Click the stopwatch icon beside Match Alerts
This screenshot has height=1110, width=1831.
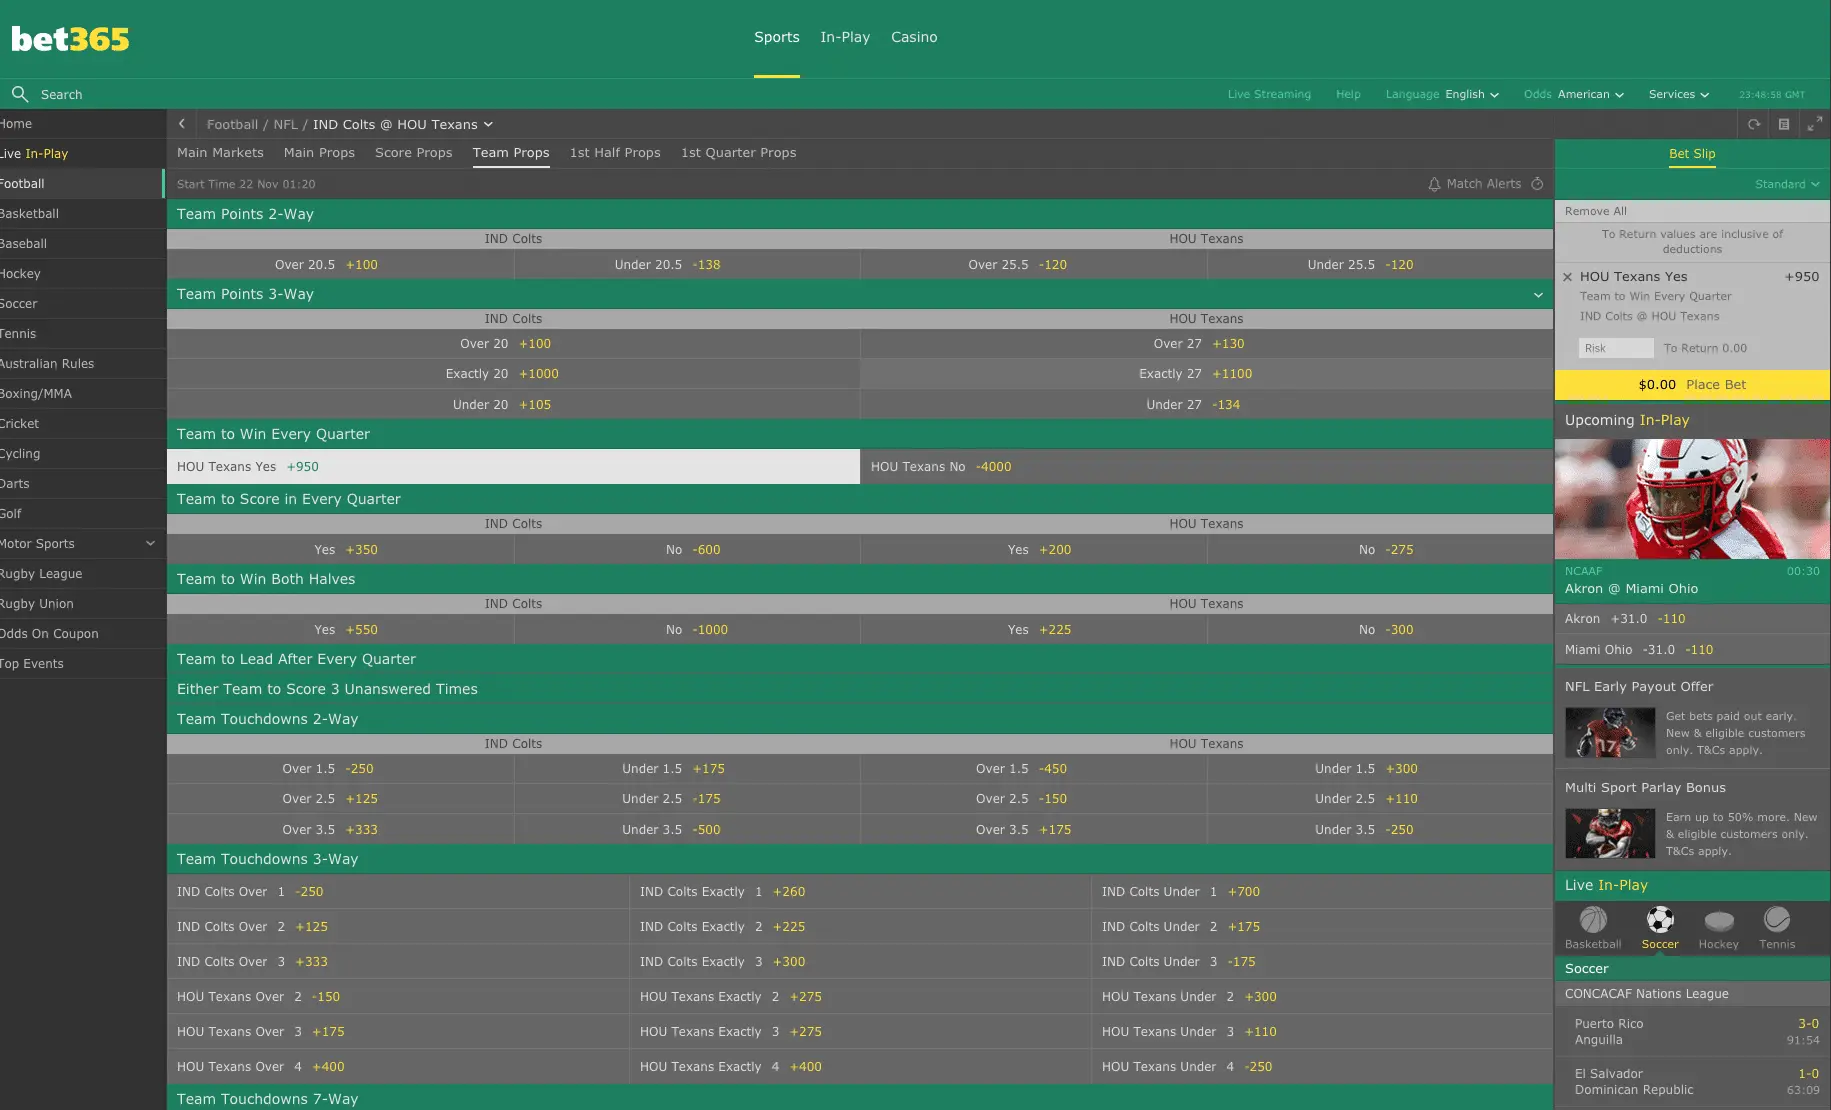tap(1537, 184)
